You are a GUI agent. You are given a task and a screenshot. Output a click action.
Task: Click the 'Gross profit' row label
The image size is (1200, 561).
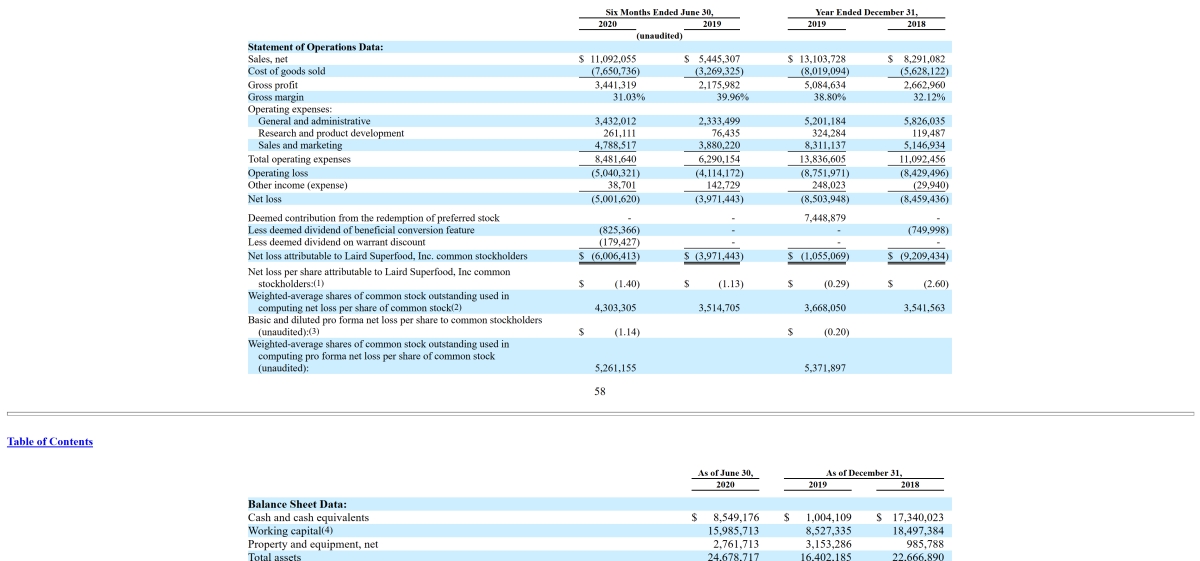coord(274,85)
